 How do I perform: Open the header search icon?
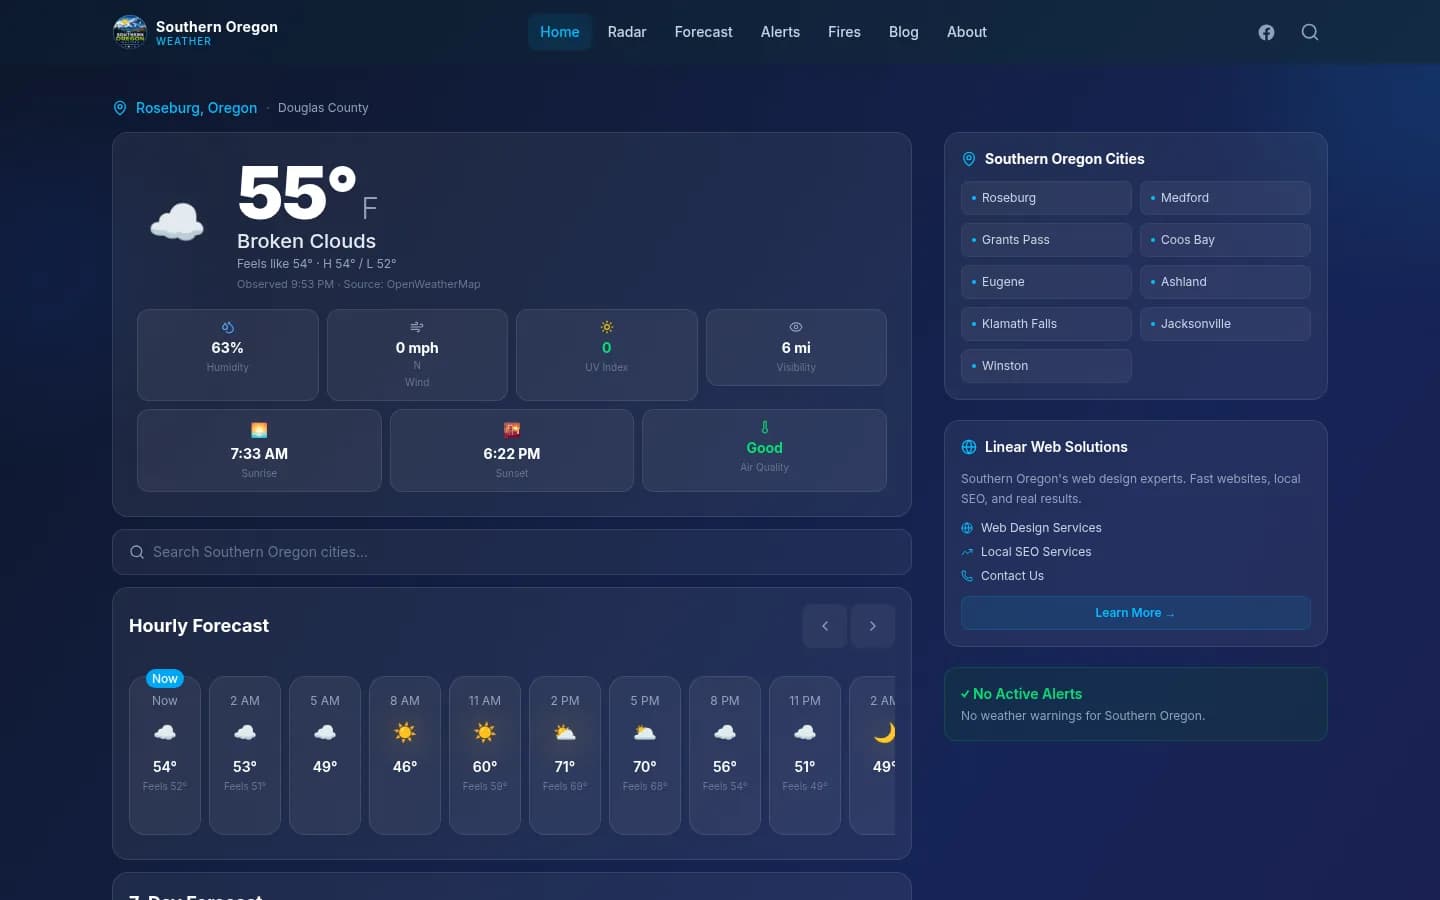(x=1310, y=32)
